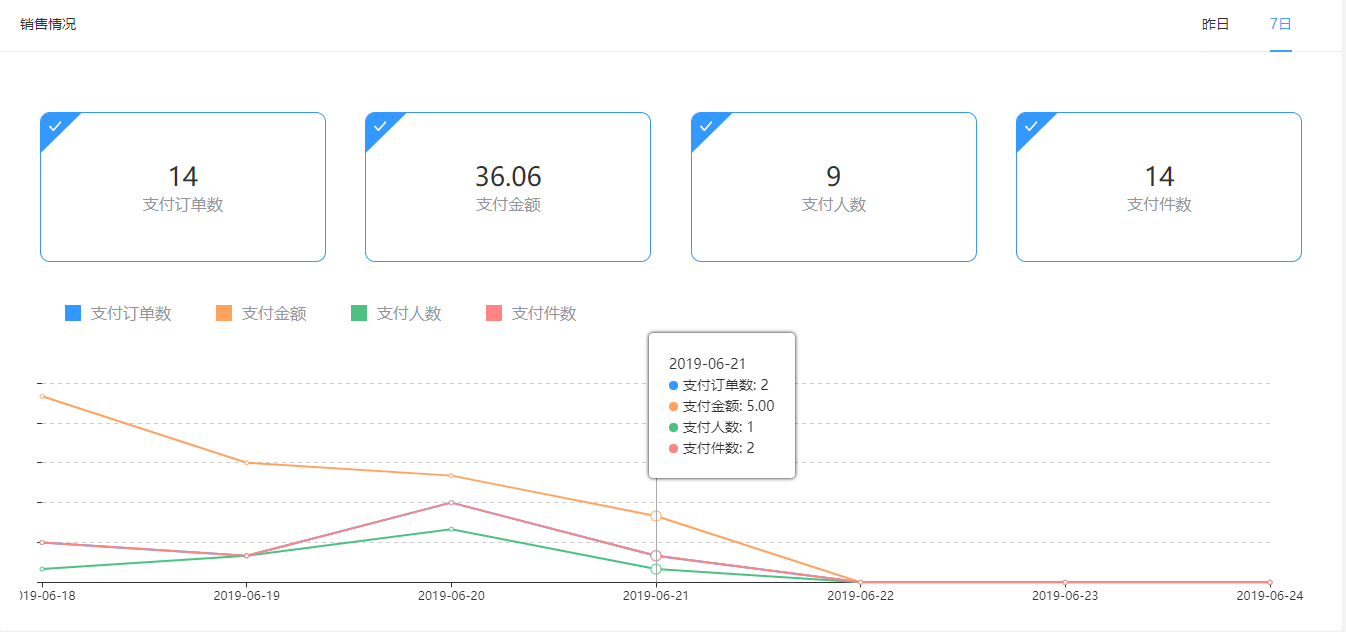Click the 2019-06-22 x-axis date label

point(860,596)
